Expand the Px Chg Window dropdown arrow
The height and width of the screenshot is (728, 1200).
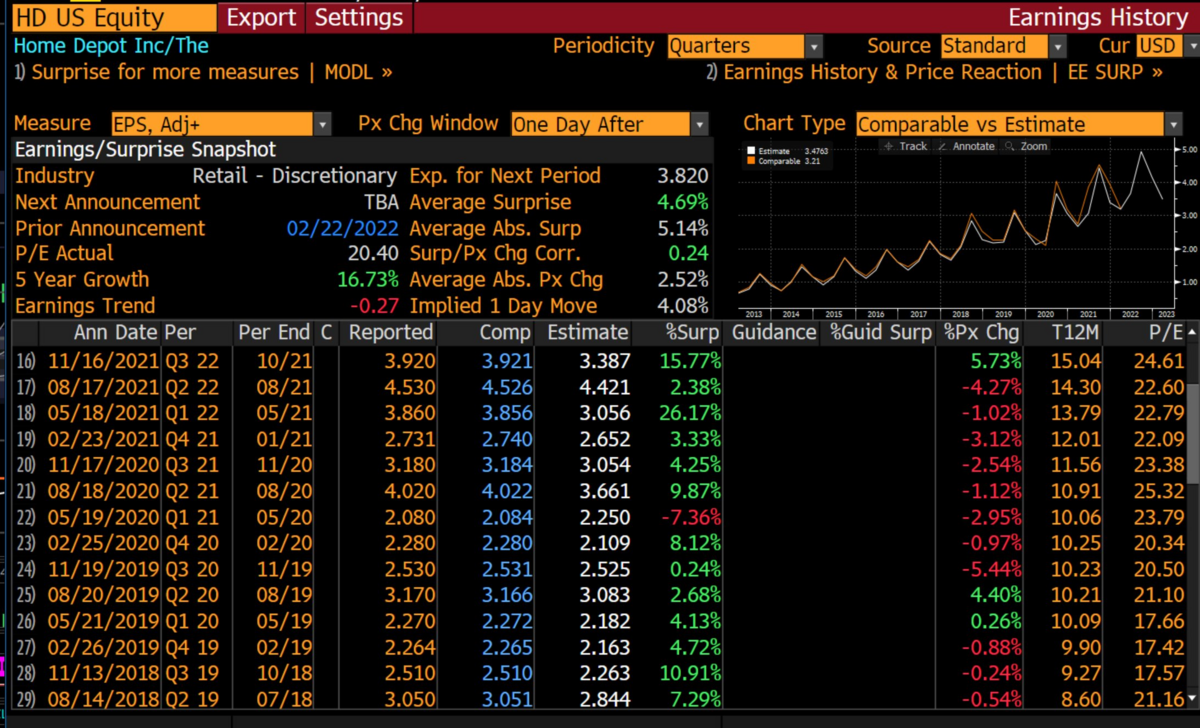point(700,125)
